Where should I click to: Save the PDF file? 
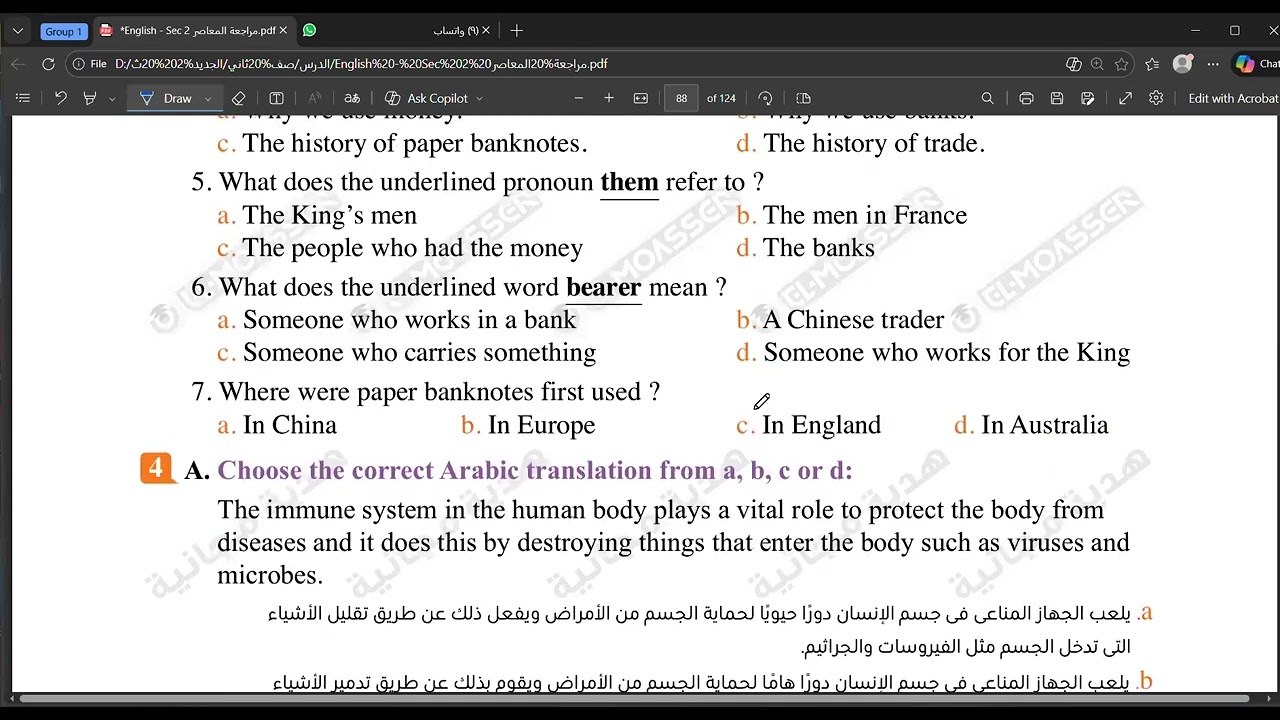coord(1057,98)
